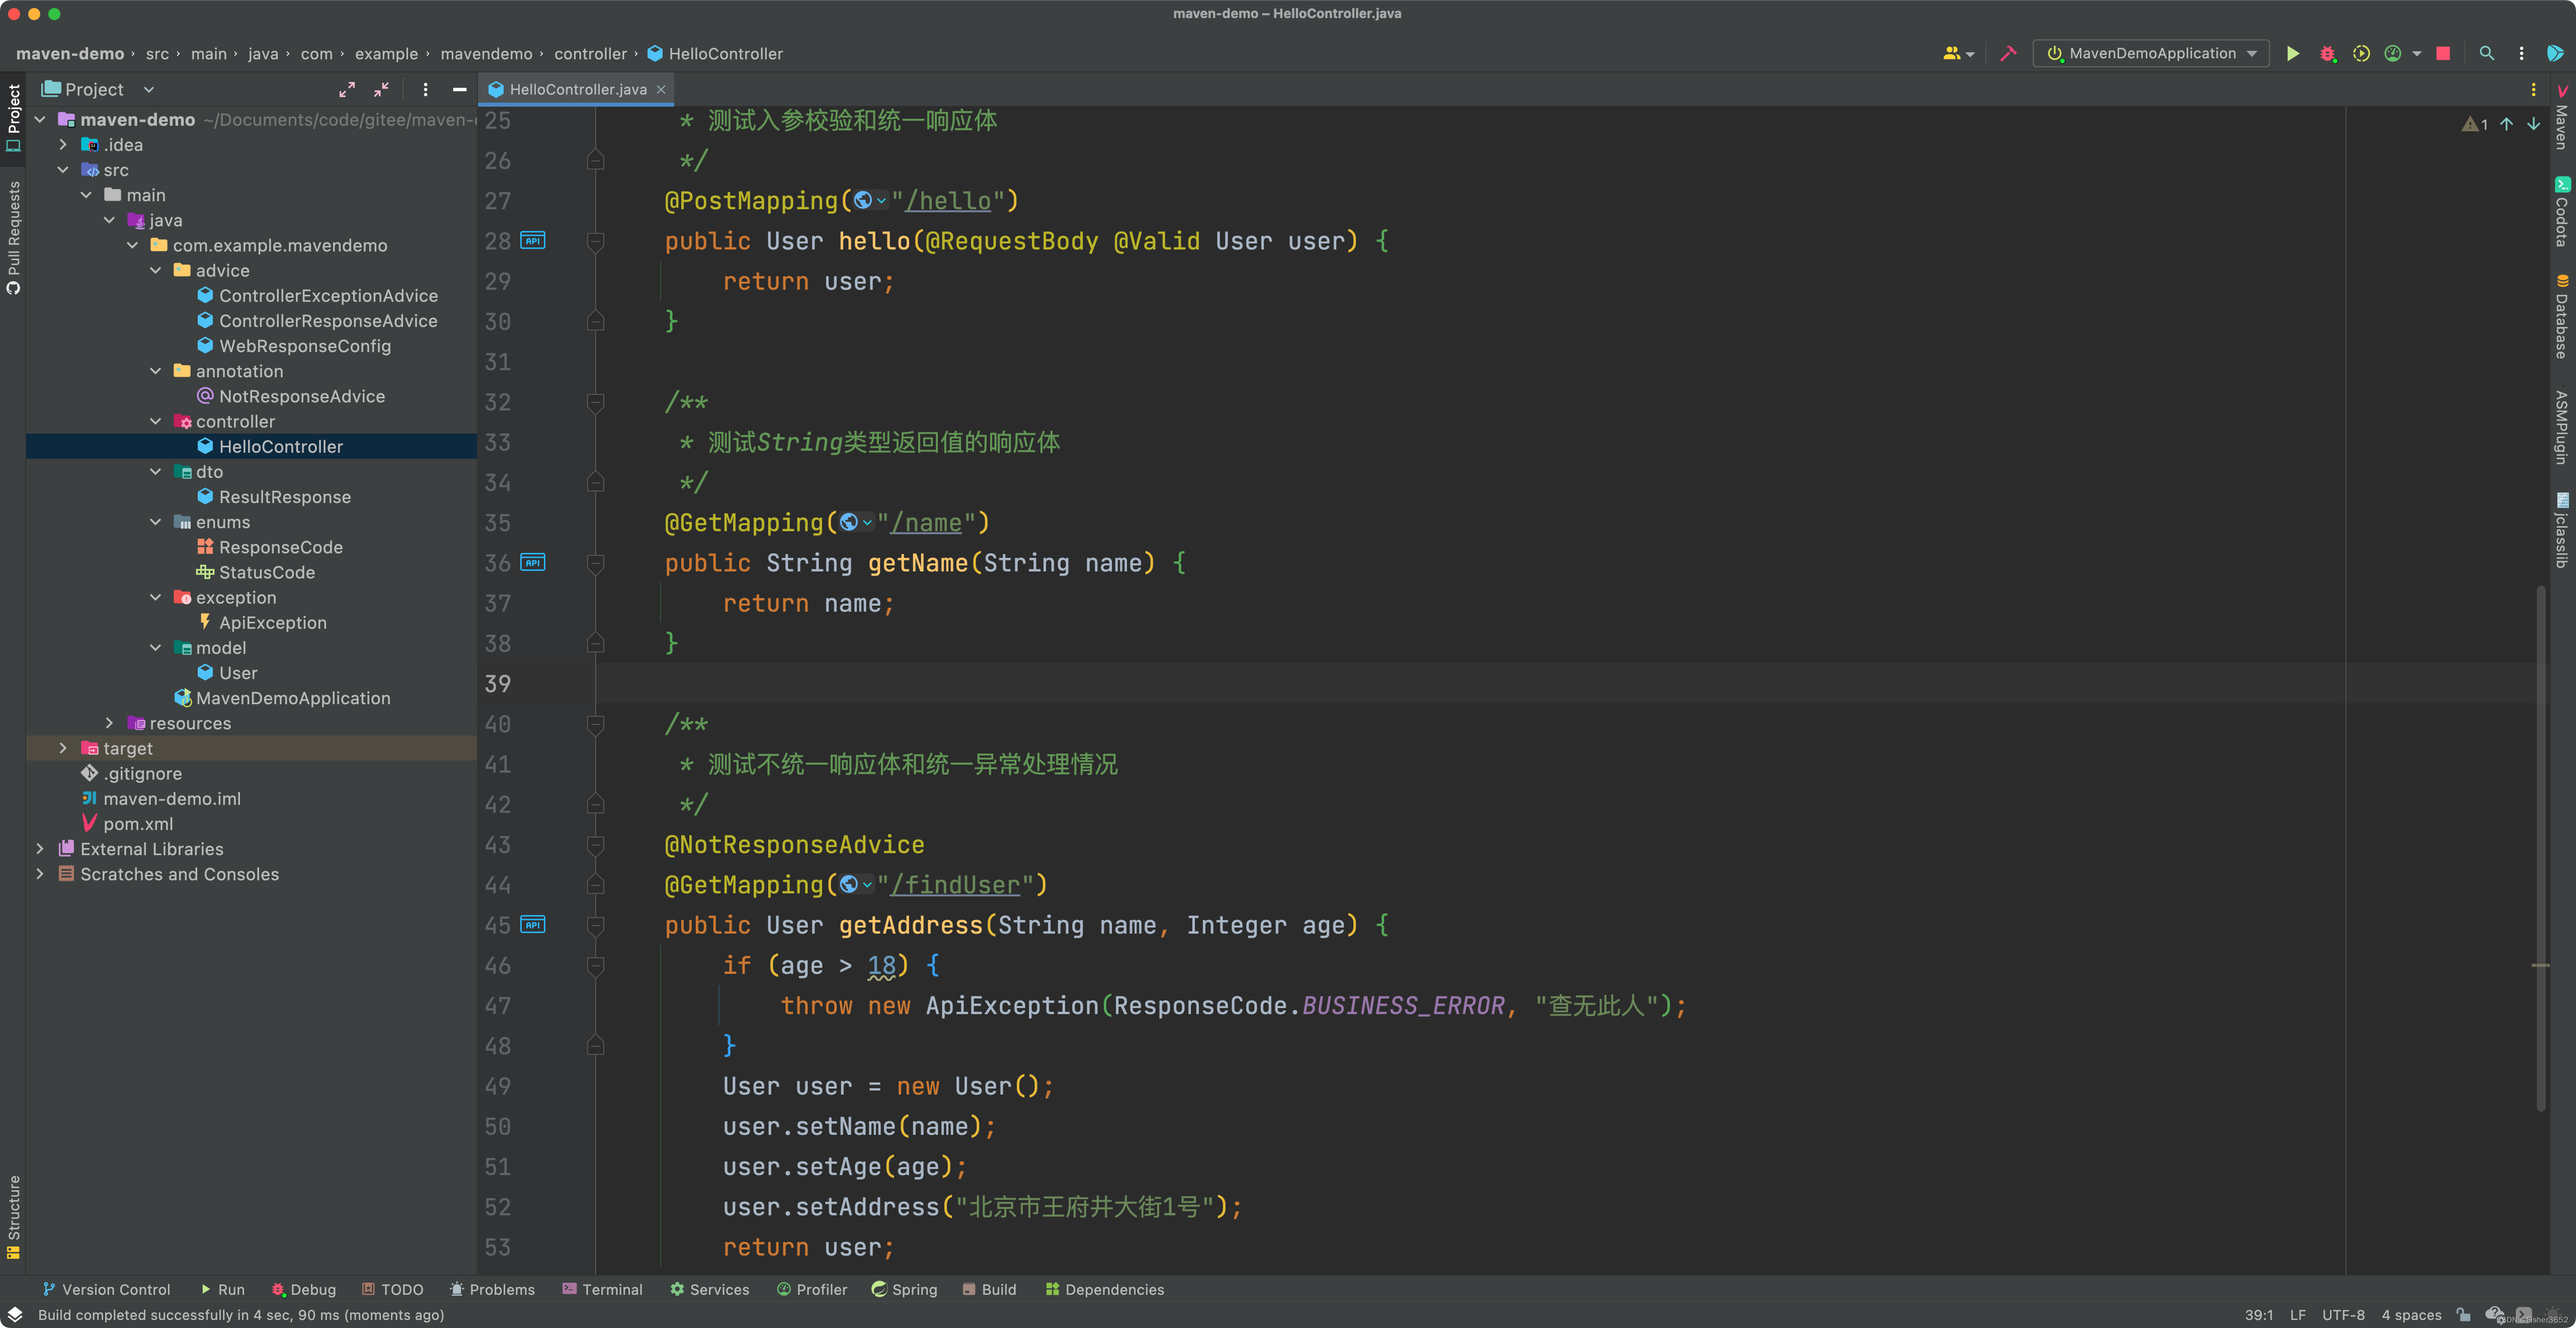Jump to next highlighted error arrow
The height and width of the screenshot is (1328, 2576).
[2533, 124]
